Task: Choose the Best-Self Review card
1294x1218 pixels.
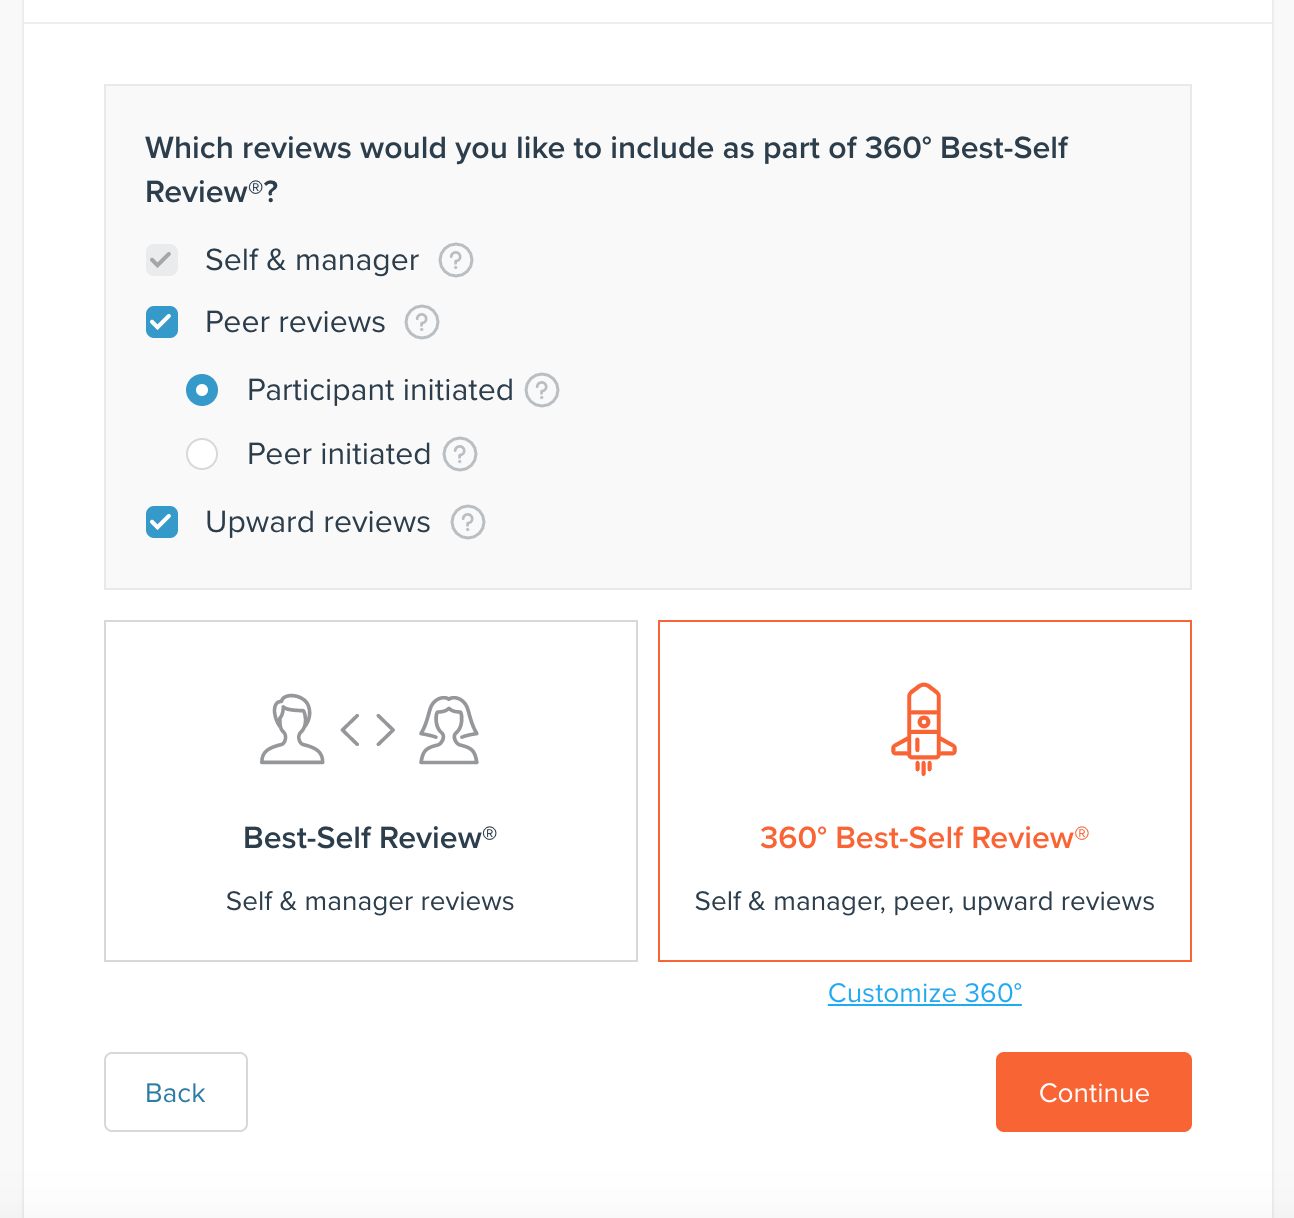Action: click(x=371, y=791)
